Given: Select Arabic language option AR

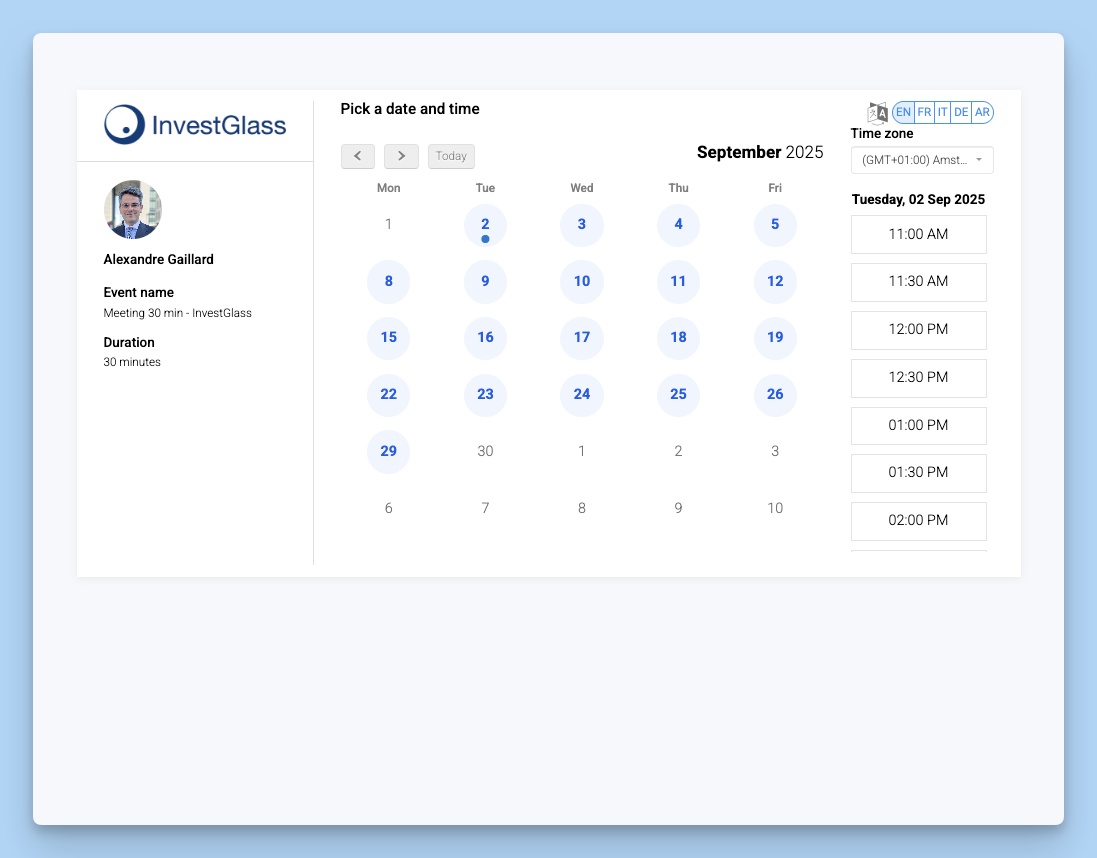Looking at the screenshot, I should click(x=982, y=113).
